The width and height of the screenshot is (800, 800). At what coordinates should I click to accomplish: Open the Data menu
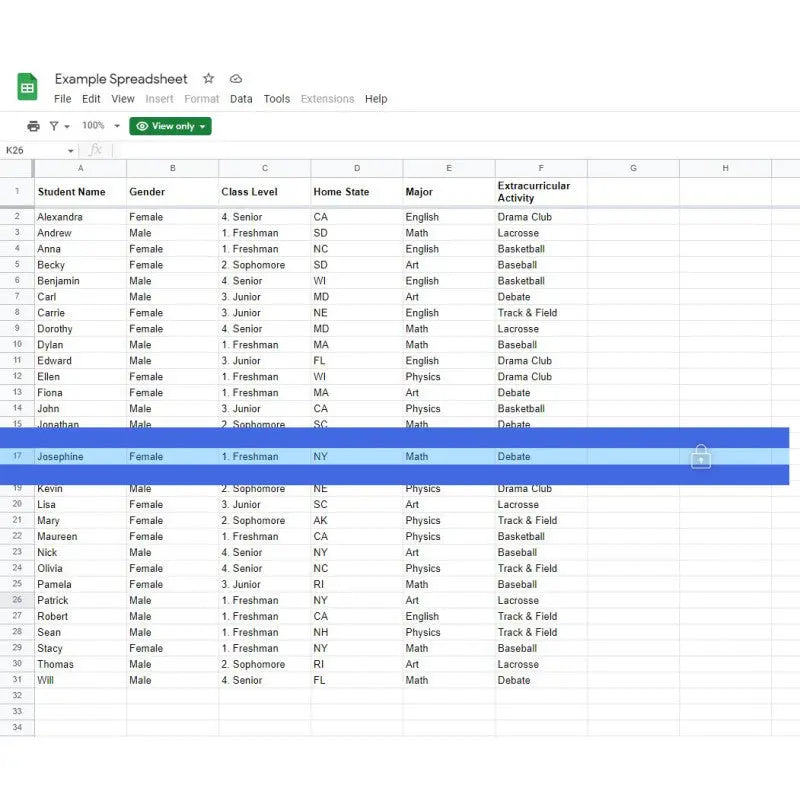[241, 99]
